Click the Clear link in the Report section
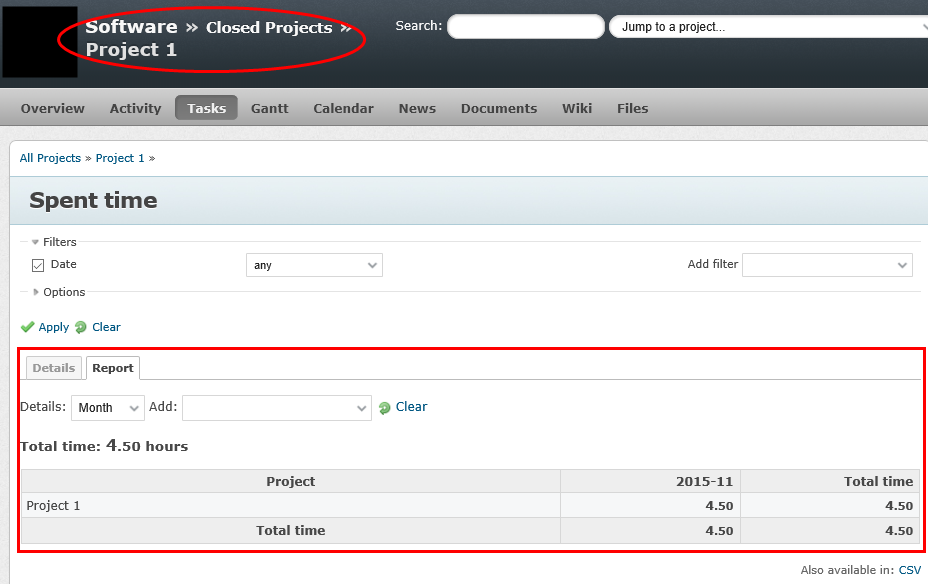This screenshot has height=584, width=928. tap(411, 407)
